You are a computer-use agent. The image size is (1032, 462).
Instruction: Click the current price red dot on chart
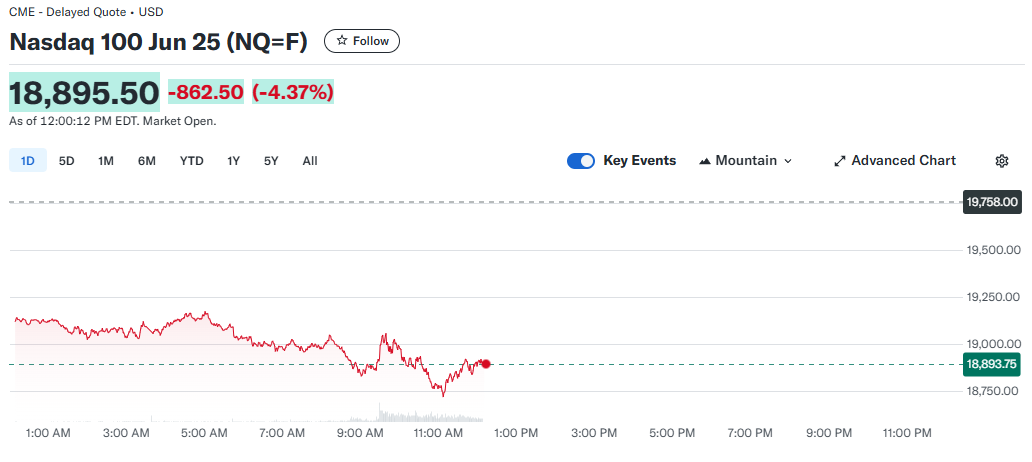[x=486, y=364]
